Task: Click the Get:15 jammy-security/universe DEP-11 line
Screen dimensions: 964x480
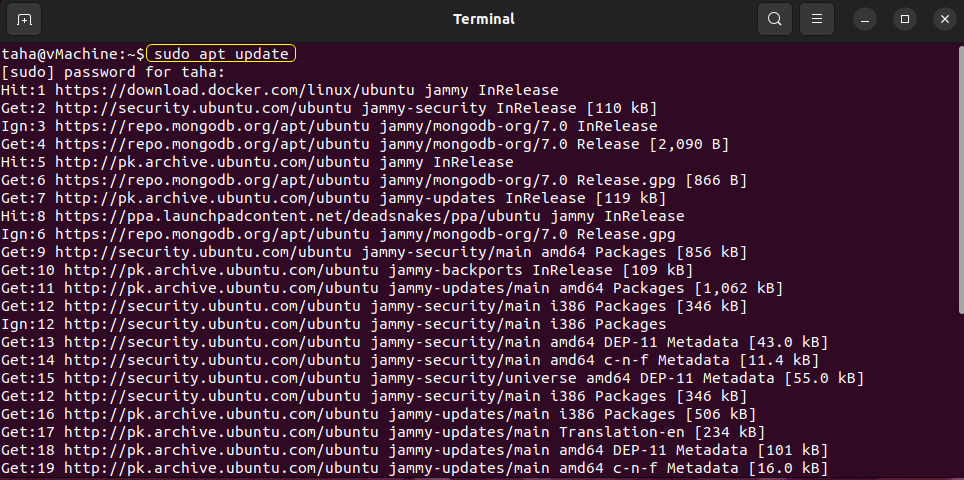Action: 432,378
